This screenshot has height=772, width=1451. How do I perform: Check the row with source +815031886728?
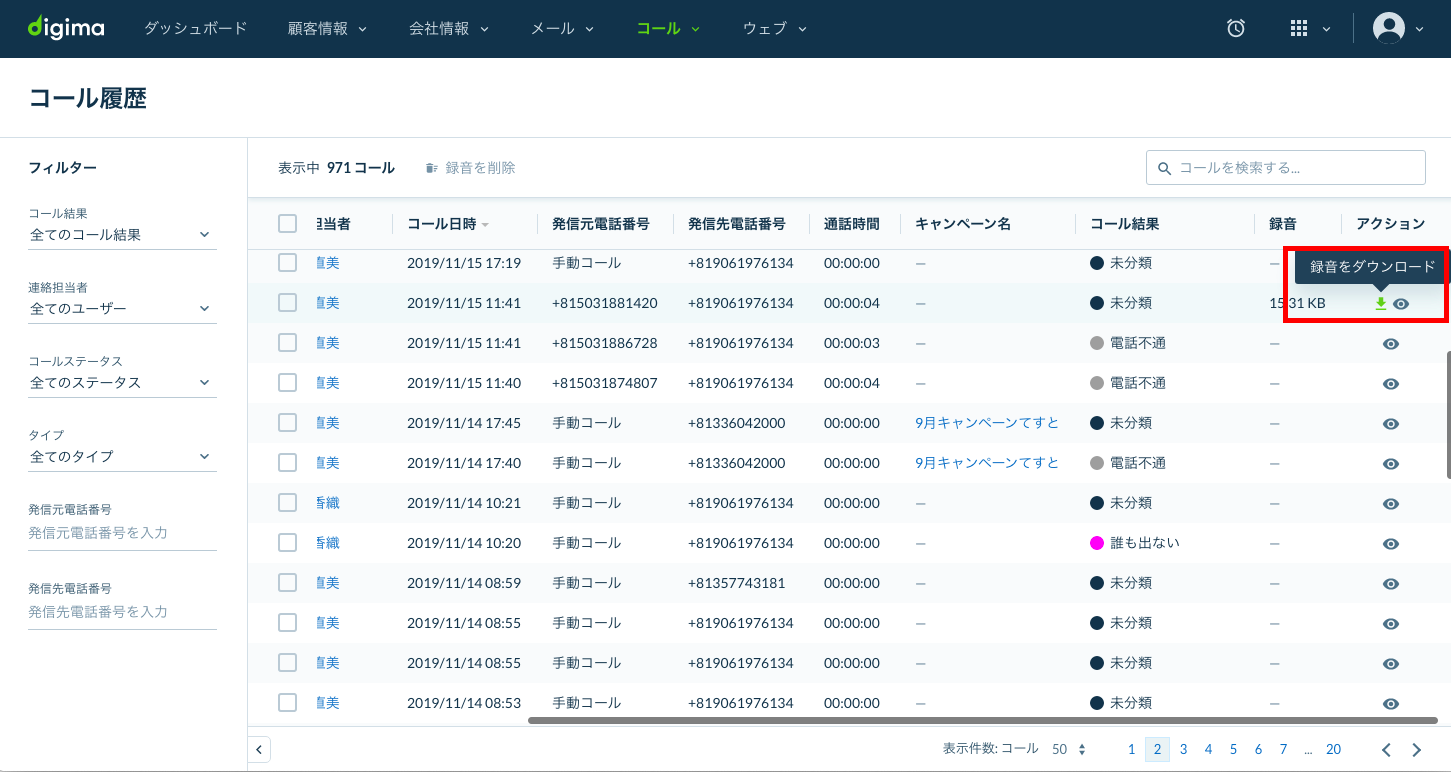(x=287, y=342)
